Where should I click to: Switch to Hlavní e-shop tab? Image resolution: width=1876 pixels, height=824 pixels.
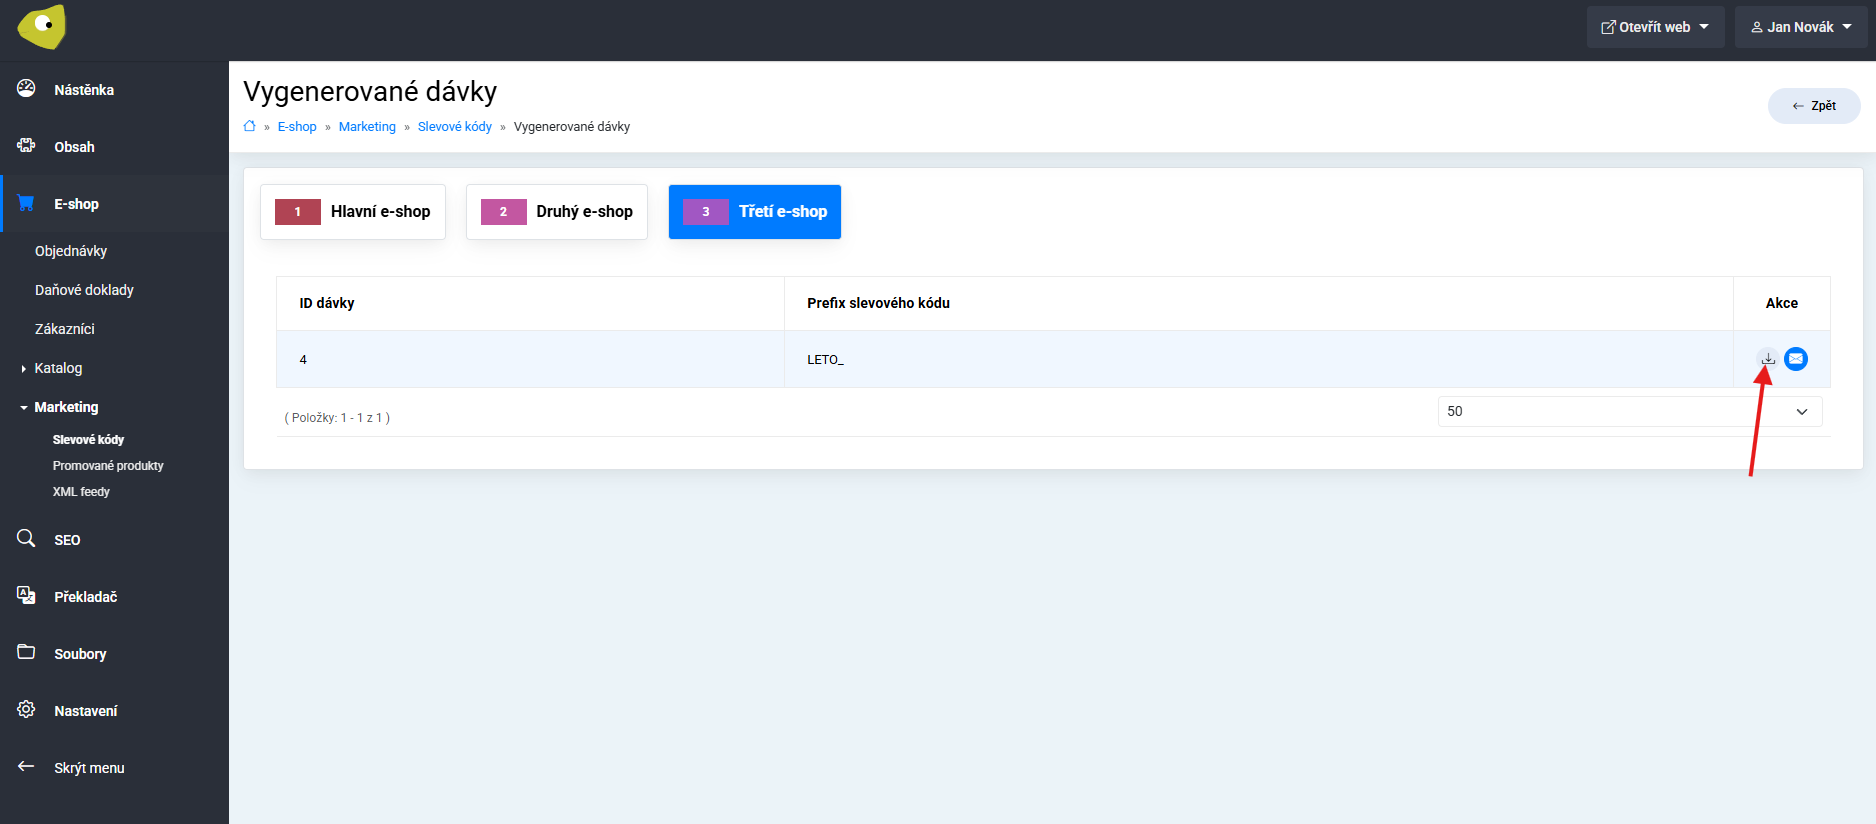coord(353,212)
